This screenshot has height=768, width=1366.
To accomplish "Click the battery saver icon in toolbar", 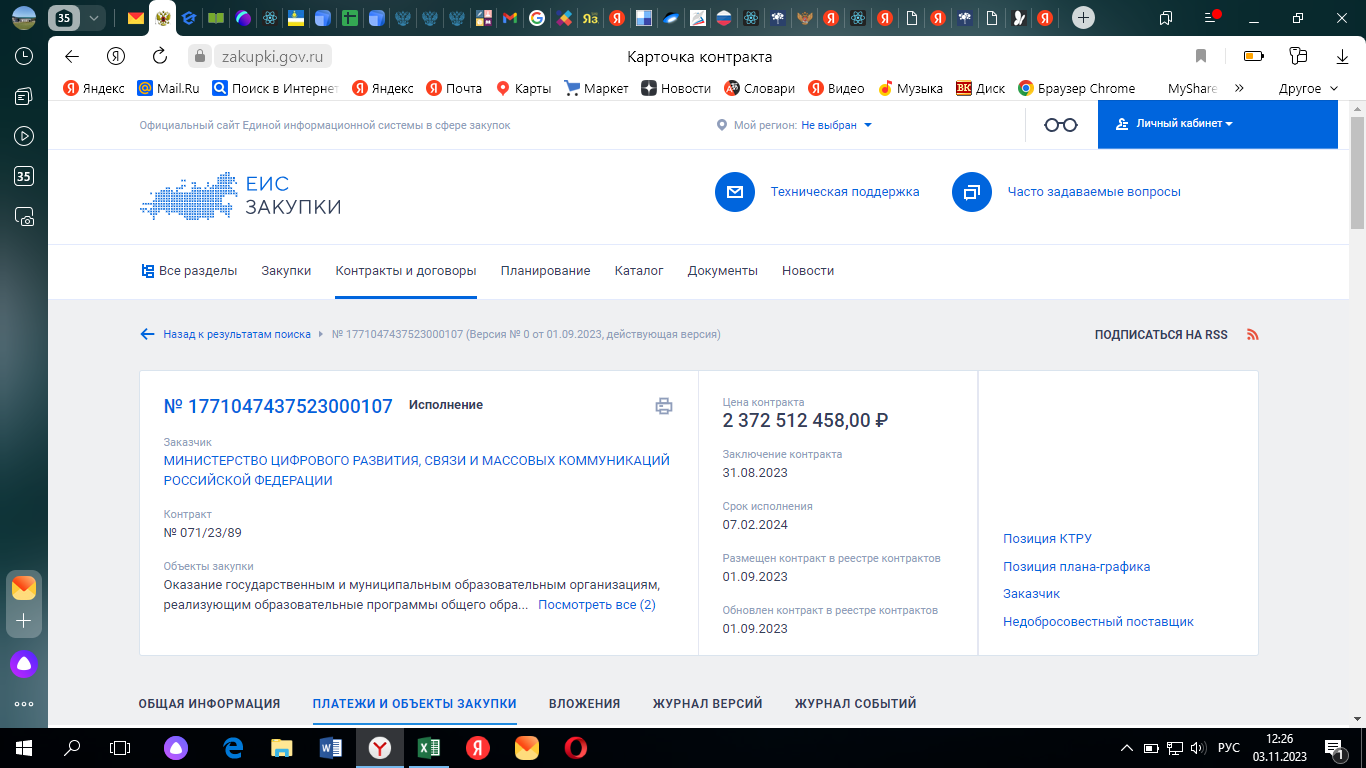I will pos(1254,56).
